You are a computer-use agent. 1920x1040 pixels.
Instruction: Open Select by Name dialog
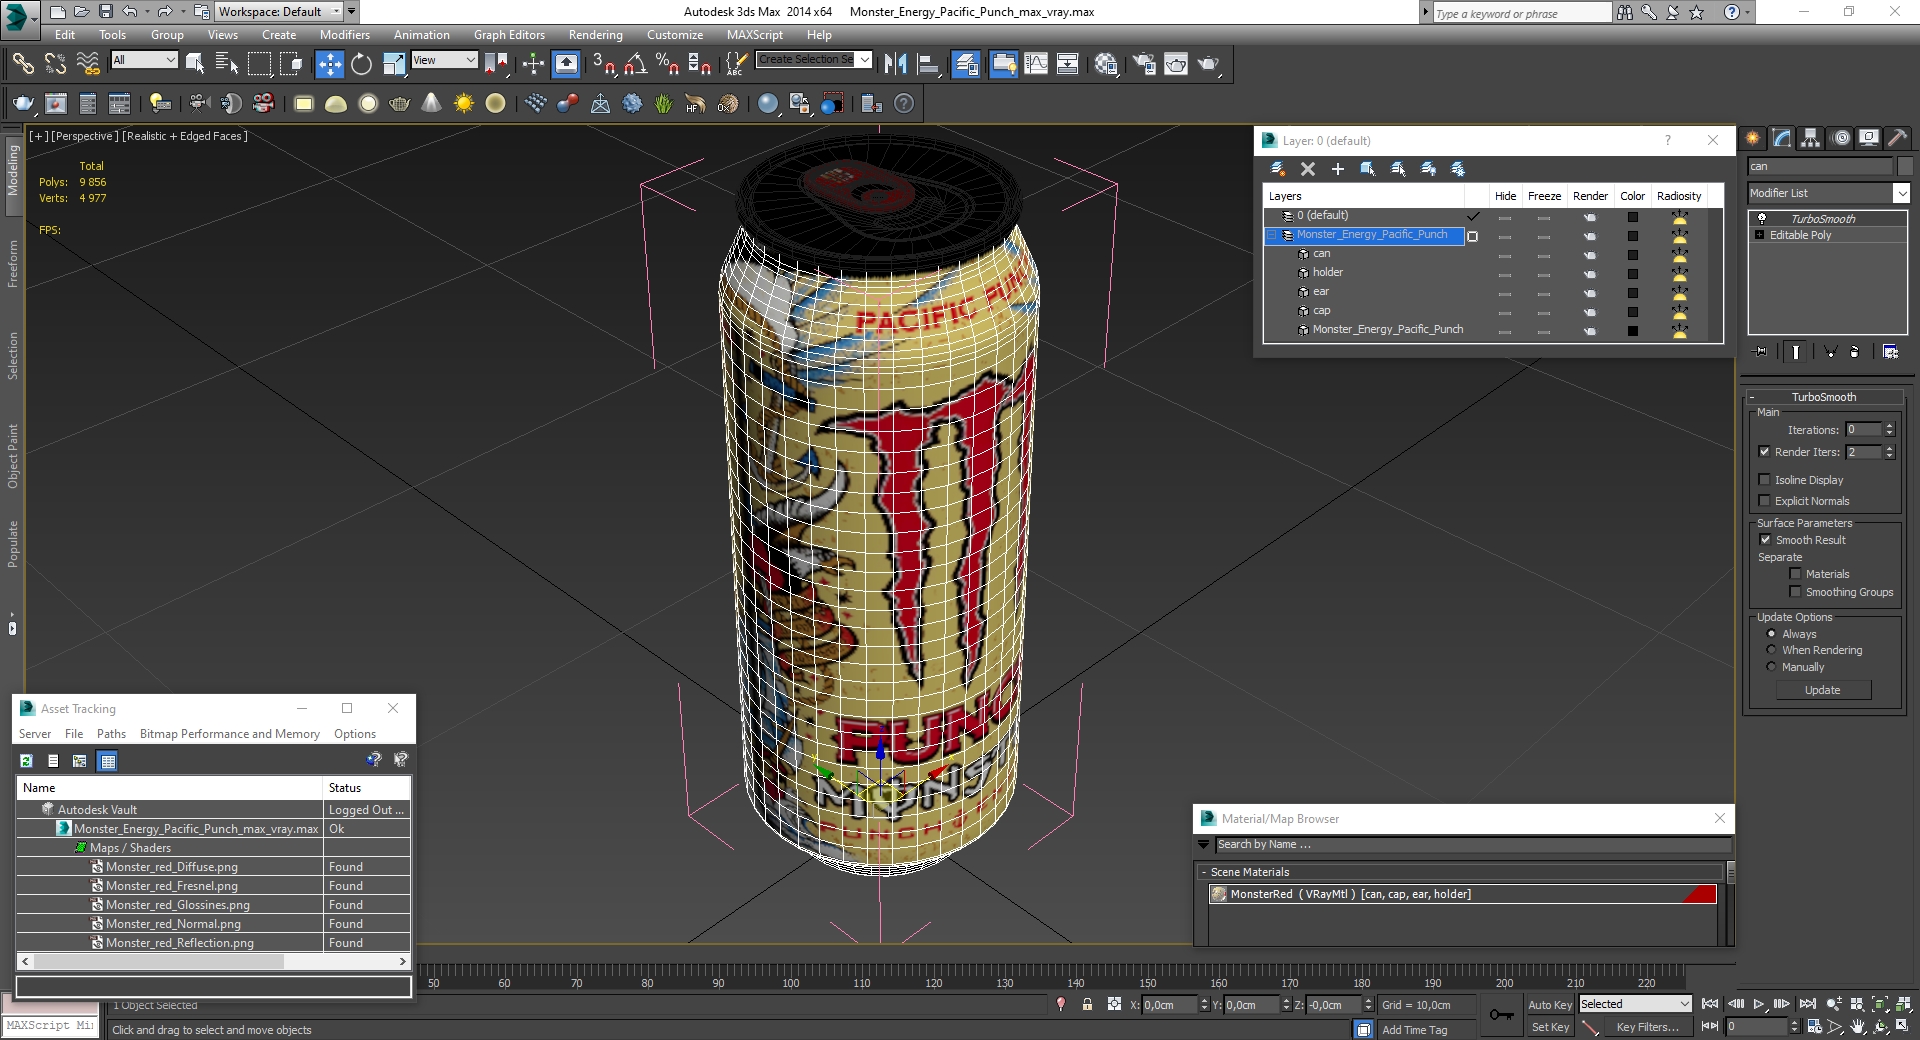(227, 64)
